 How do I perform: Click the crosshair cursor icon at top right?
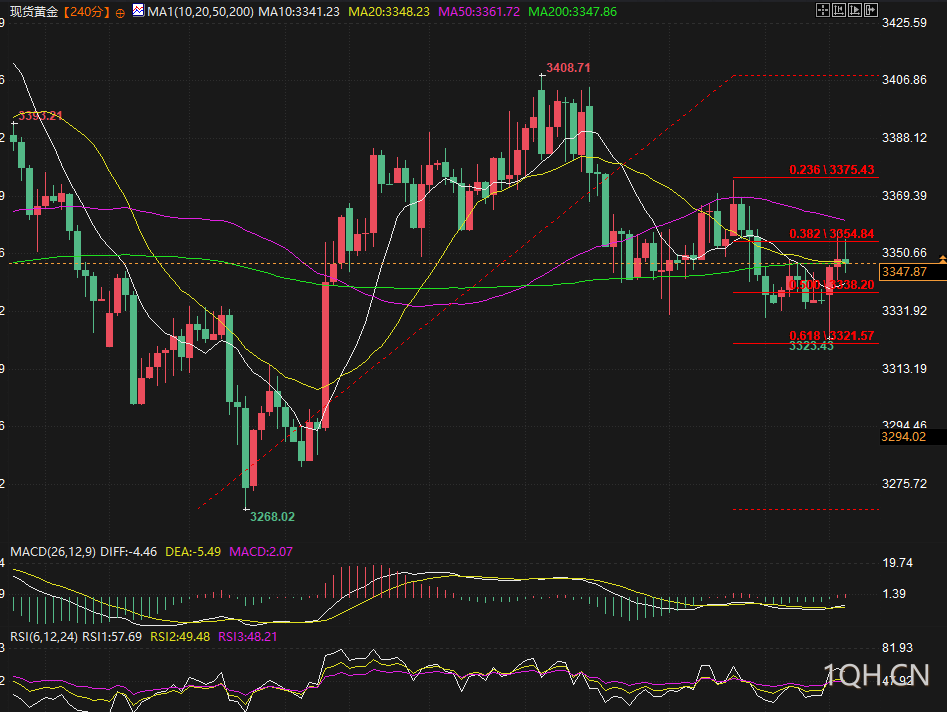point(823,10)
